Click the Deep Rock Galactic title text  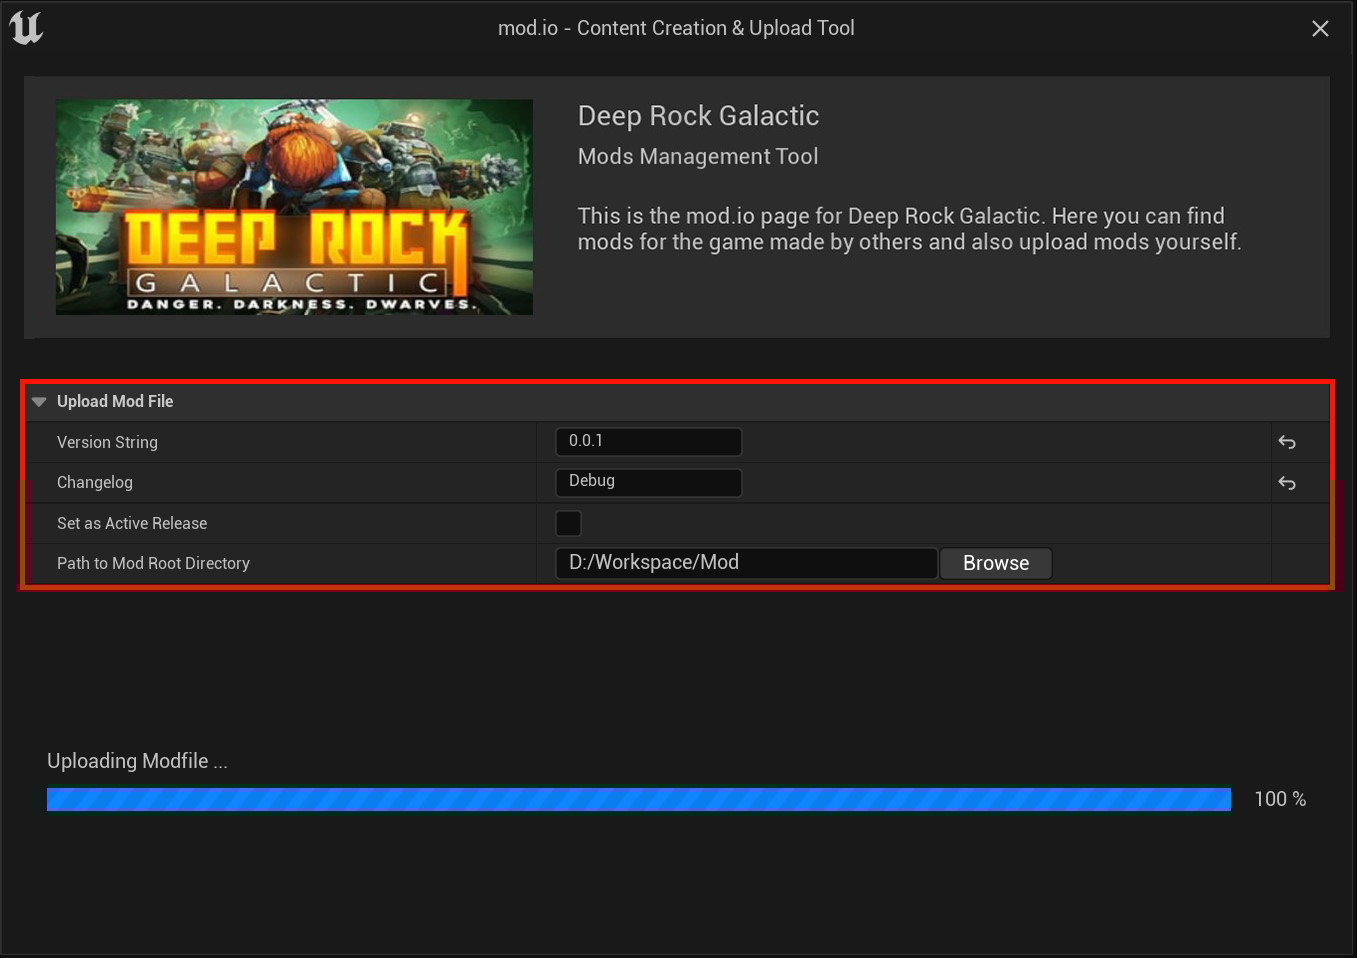coord(698,116)
